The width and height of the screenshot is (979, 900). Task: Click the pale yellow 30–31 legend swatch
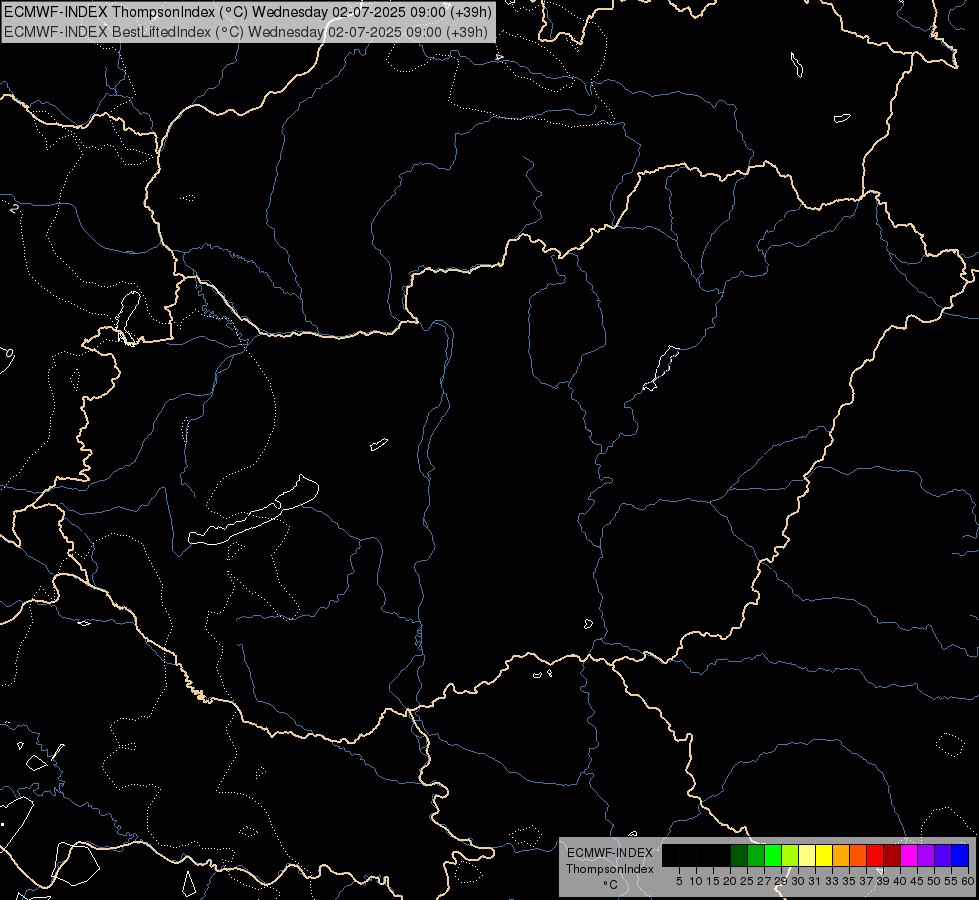pyautogui.click(x=807, y=855)
